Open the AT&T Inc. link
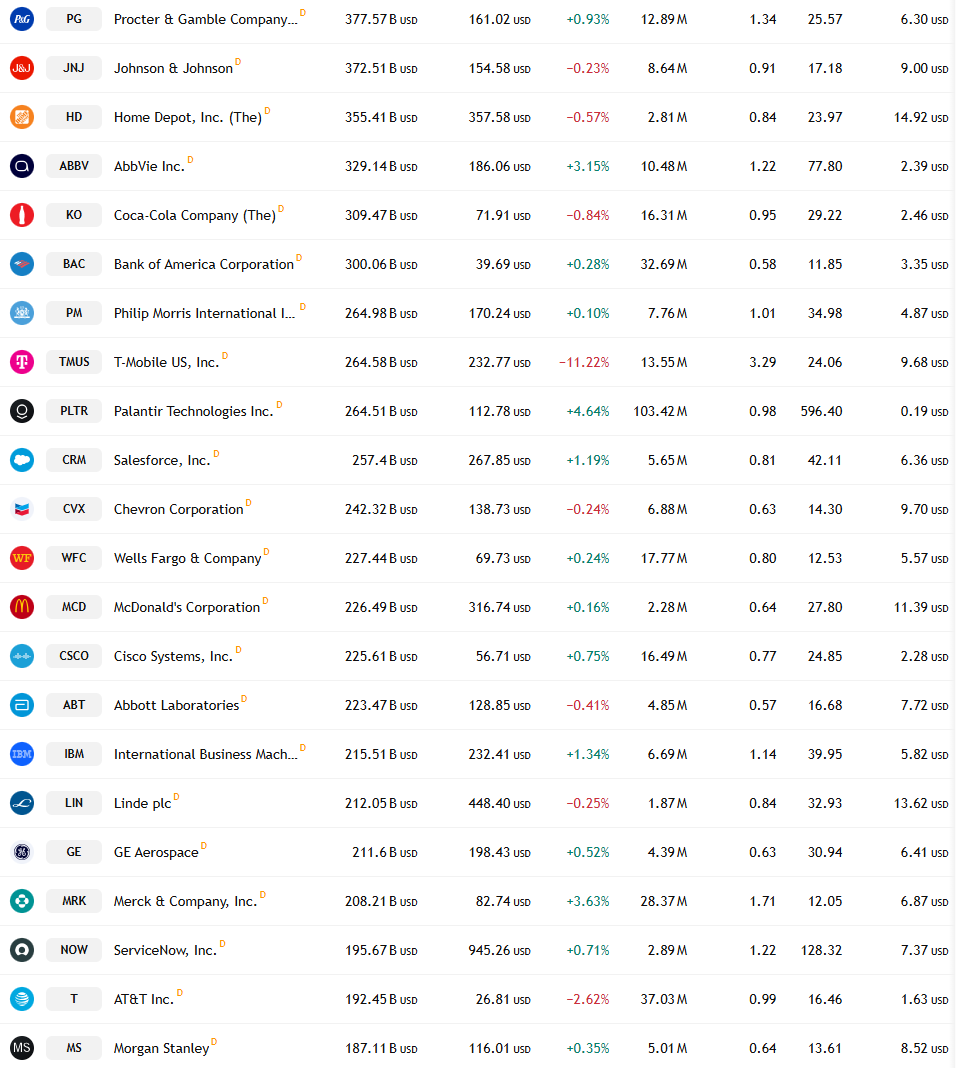 click(x=144, y=999)
